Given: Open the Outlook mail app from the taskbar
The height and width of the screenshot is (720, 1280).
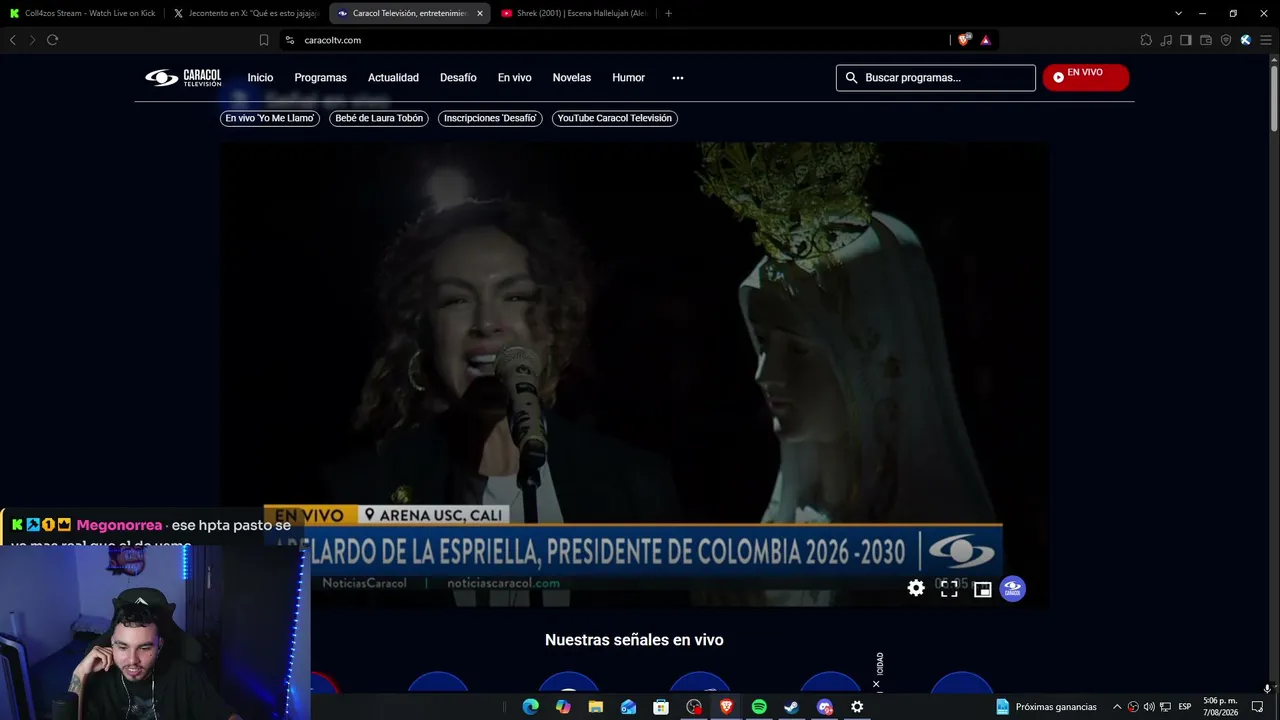Looking at the screenshot, I should pyautogui.click(x=628, y=707).
